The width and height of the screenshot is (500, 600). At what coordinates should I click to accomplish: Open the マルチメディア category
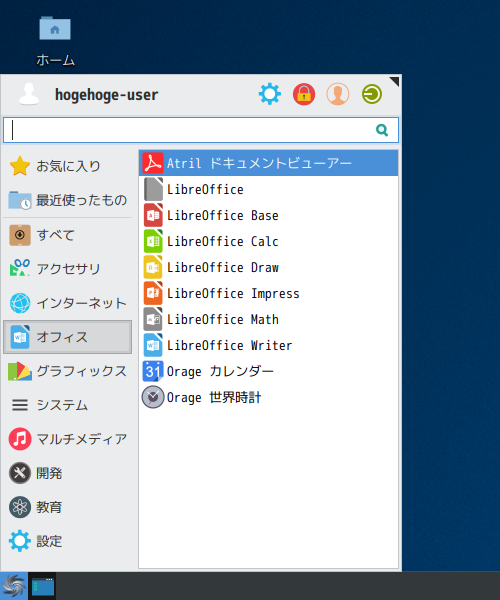pos(68,439)
